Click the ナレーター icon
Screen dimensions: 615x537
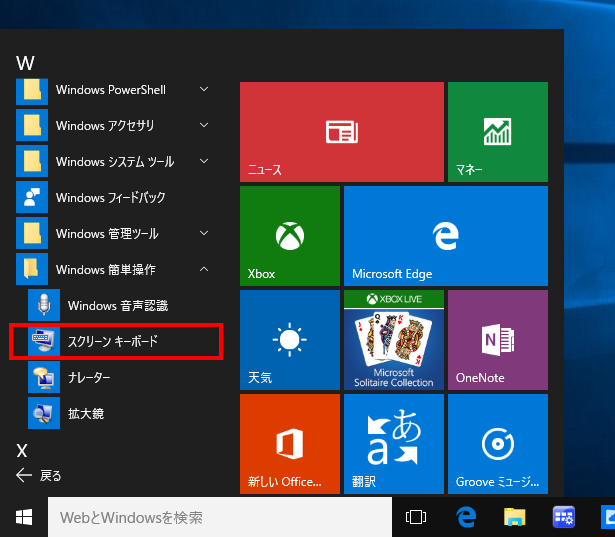click(x=44, y=377)
